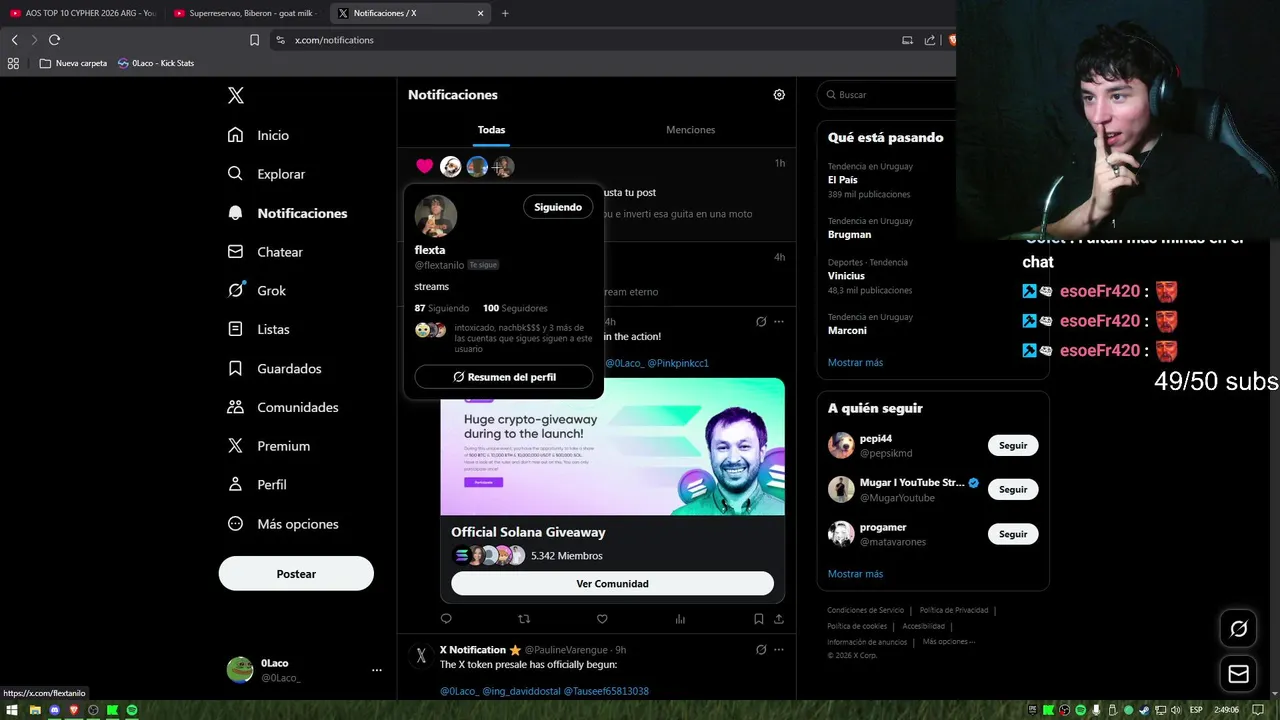Click the Ver Comunidad button

612,584
